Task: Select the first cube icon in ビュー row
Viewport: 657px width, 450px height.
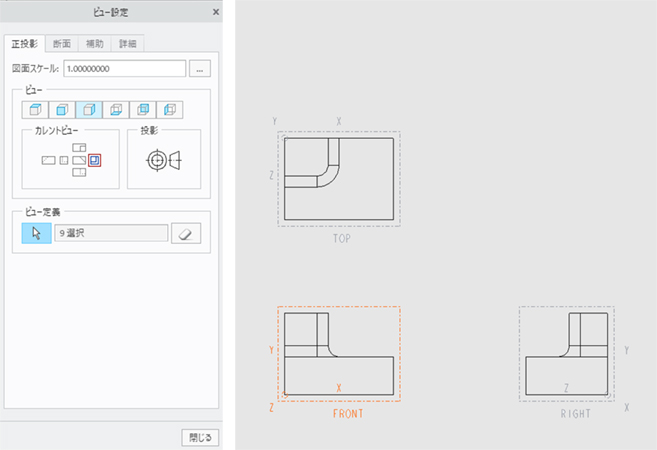Action: click(35, 109)
